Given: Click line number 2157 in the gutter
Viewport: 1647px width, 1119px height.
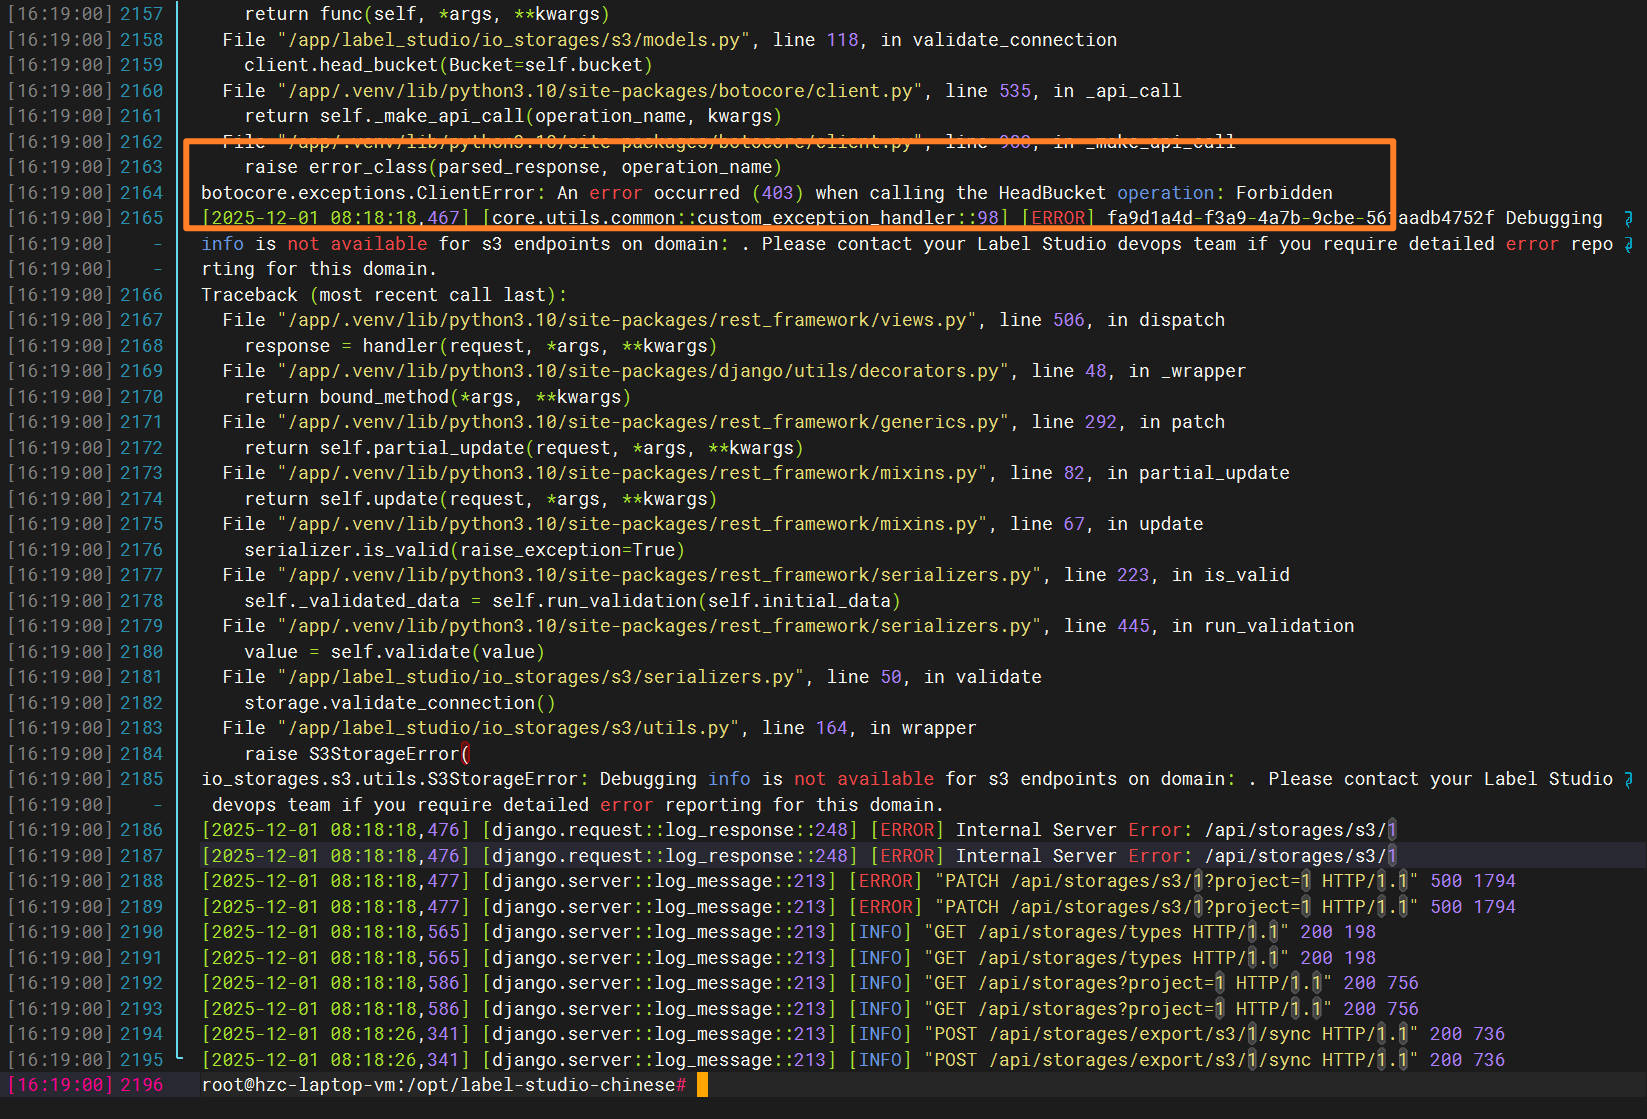Looking at the screenshot, I should [x=142, y=14].
